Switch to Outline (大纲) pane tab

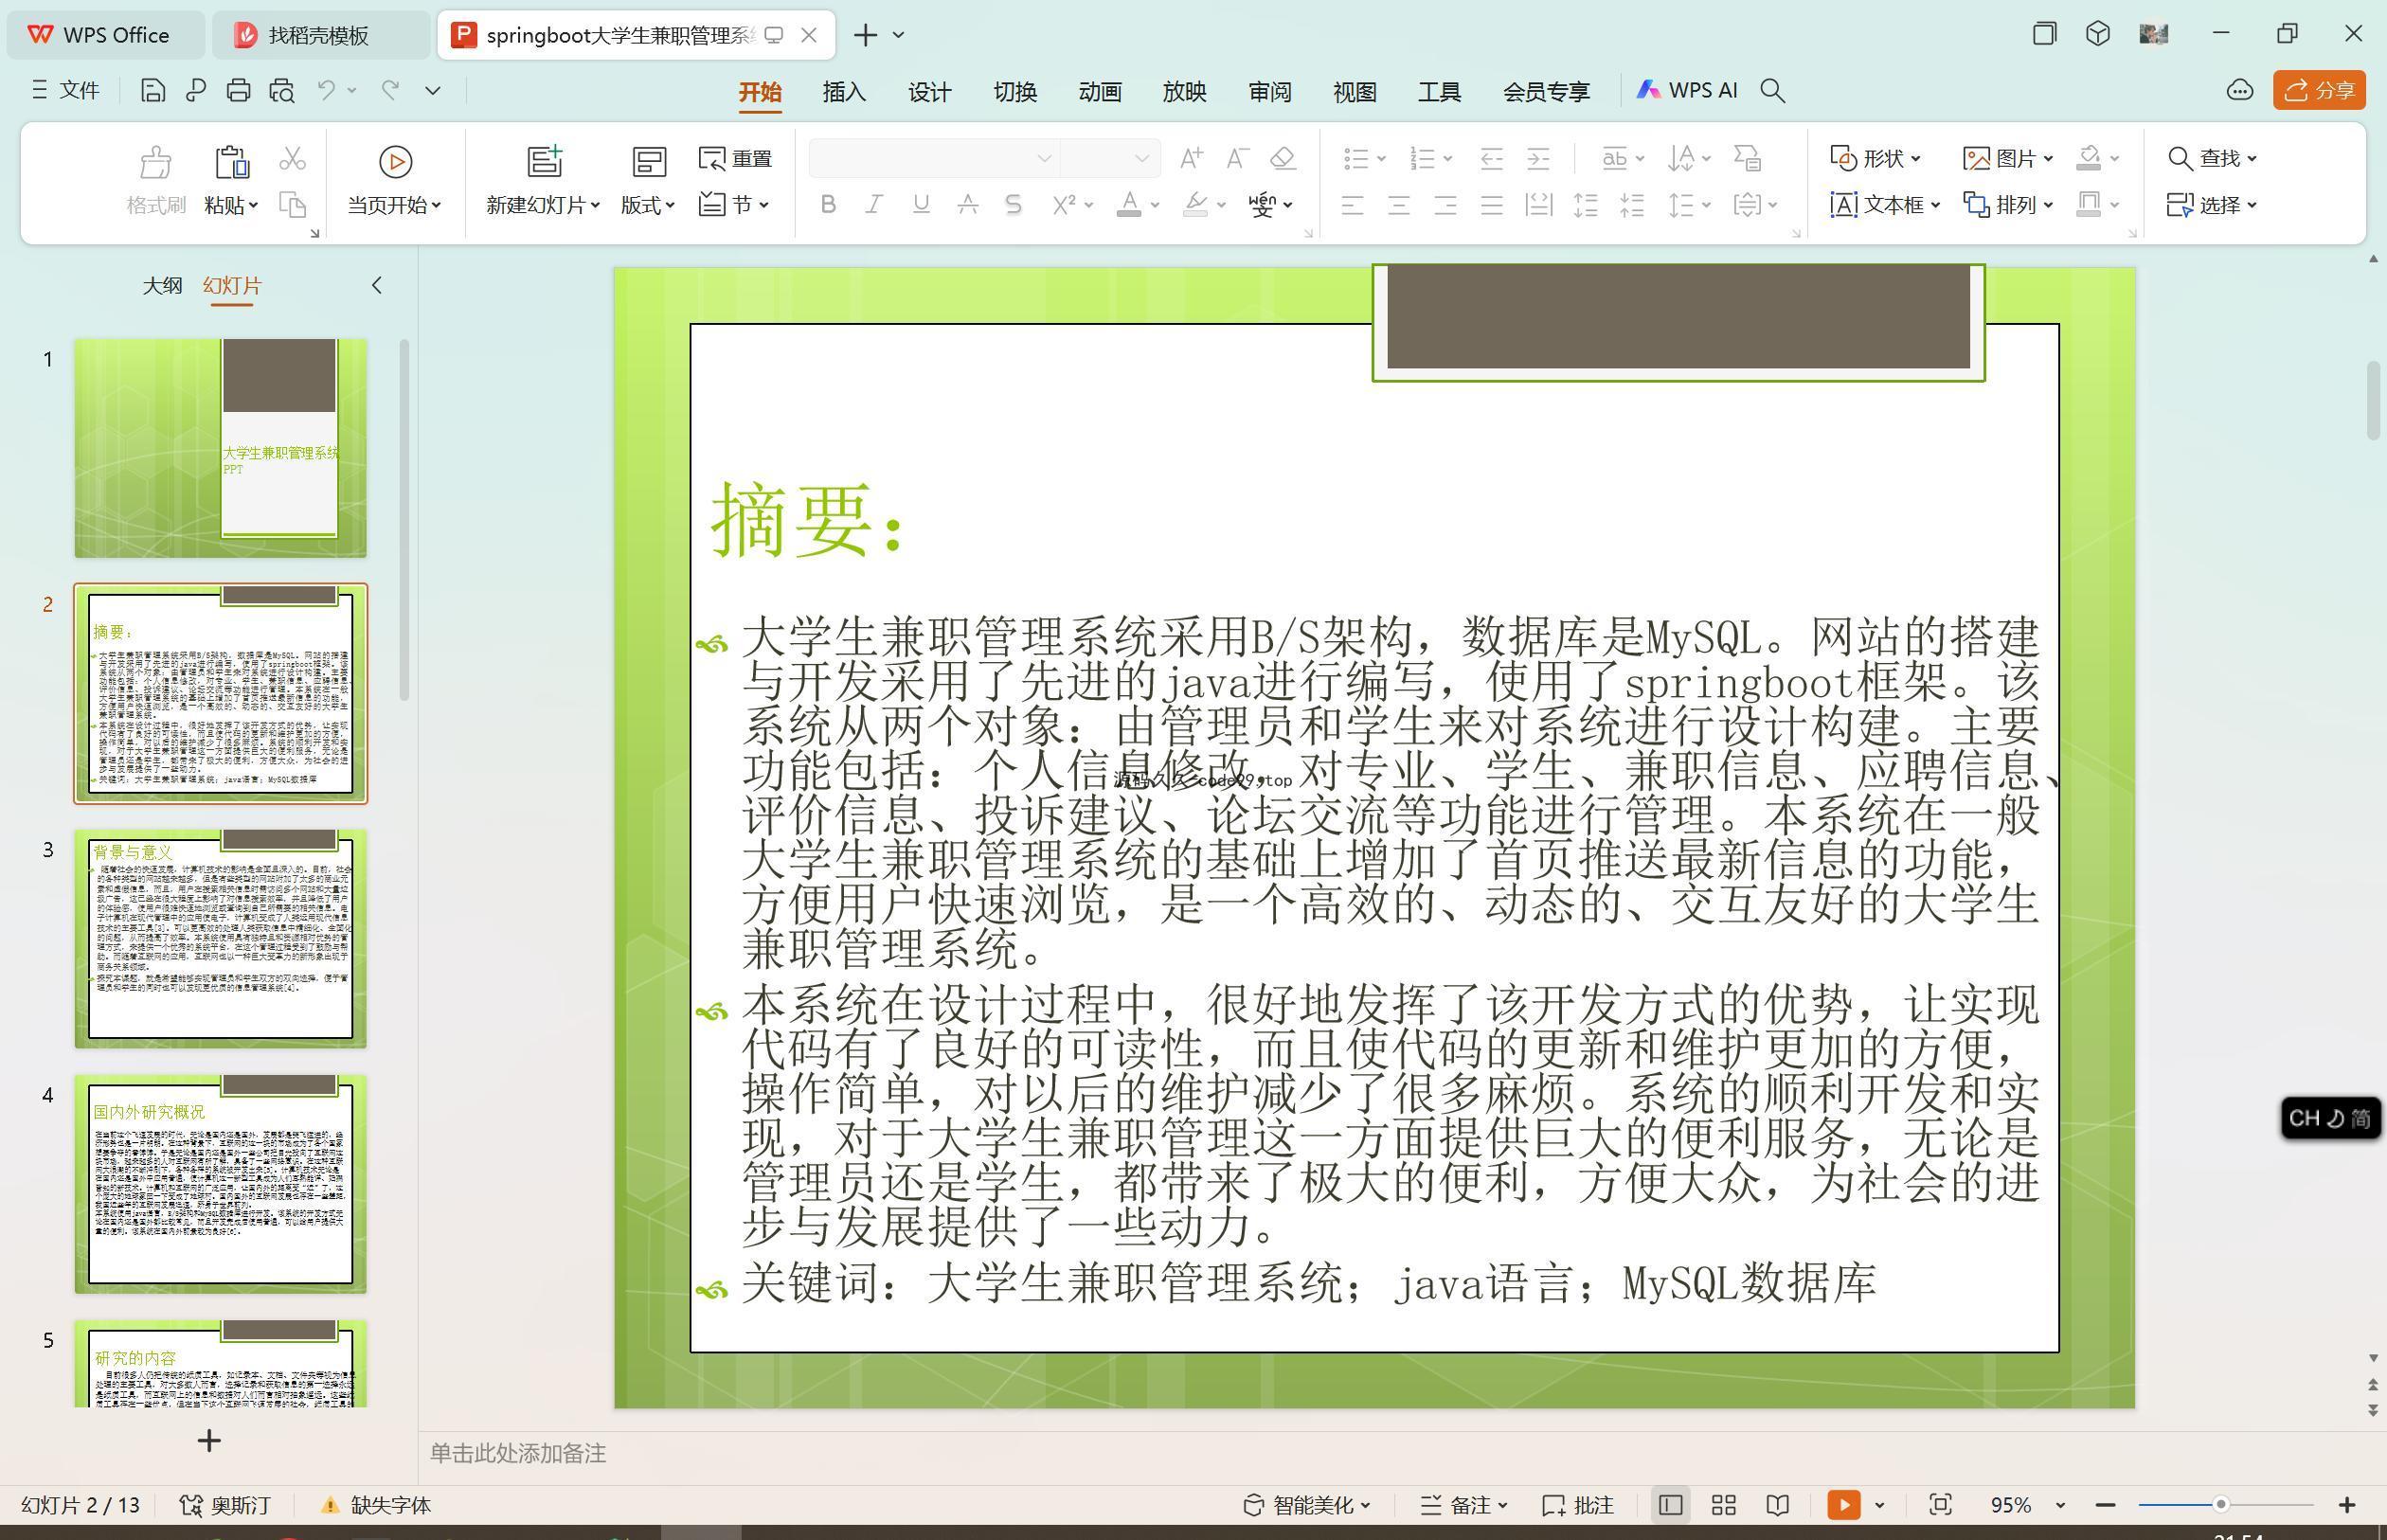pyautogui.click(x=162, y=286)
